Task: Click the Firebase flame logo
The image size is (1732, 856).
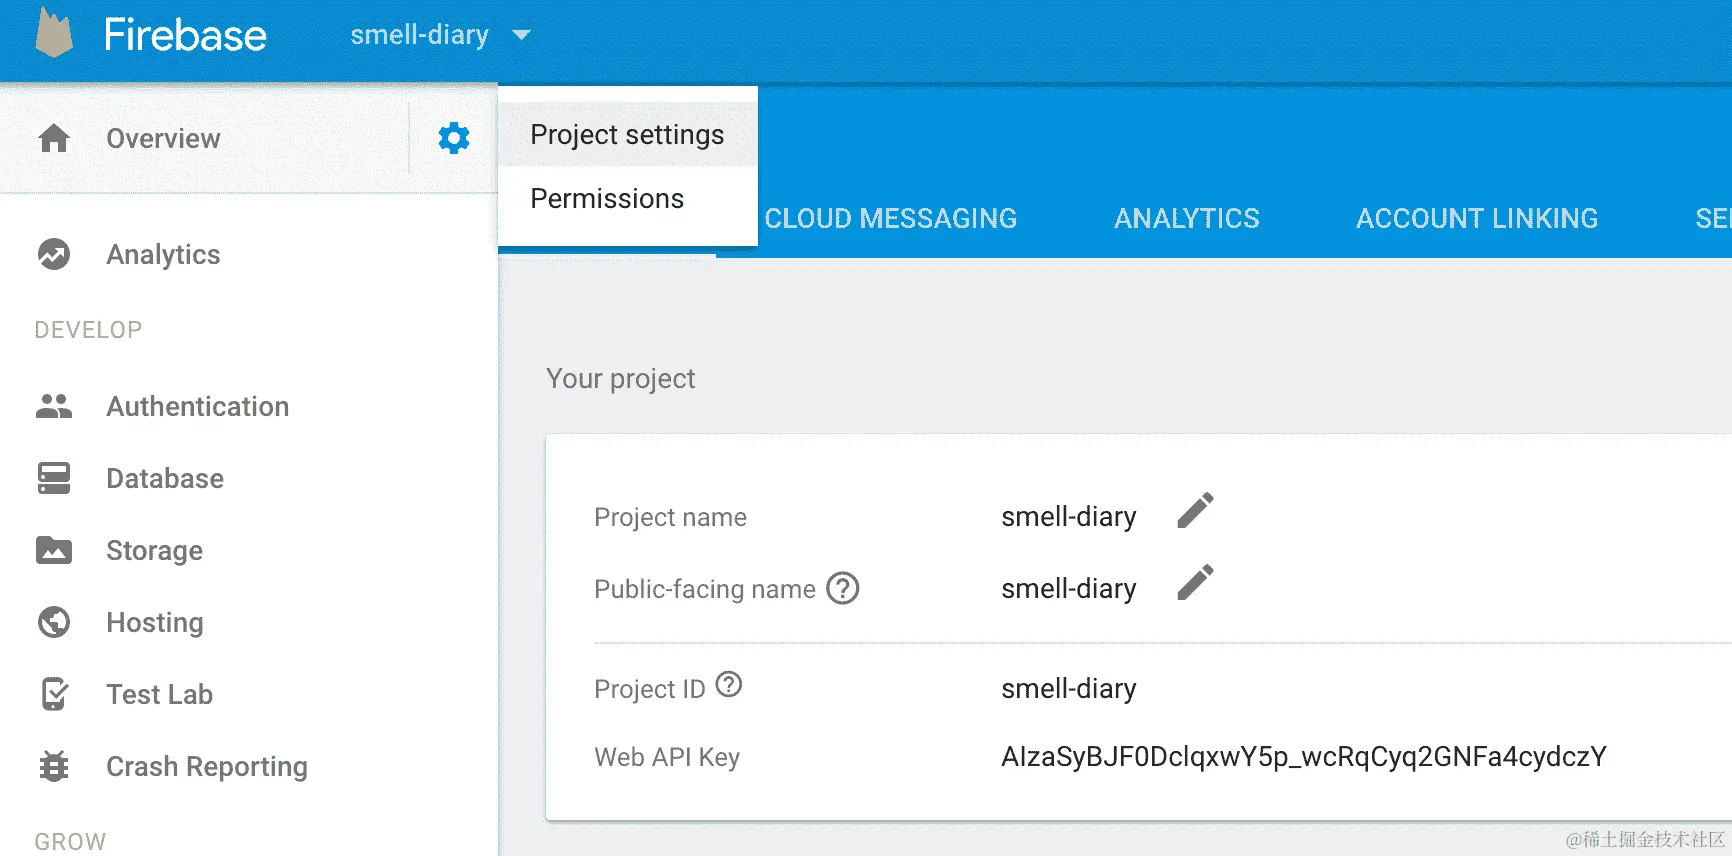Action: point(54,32)
